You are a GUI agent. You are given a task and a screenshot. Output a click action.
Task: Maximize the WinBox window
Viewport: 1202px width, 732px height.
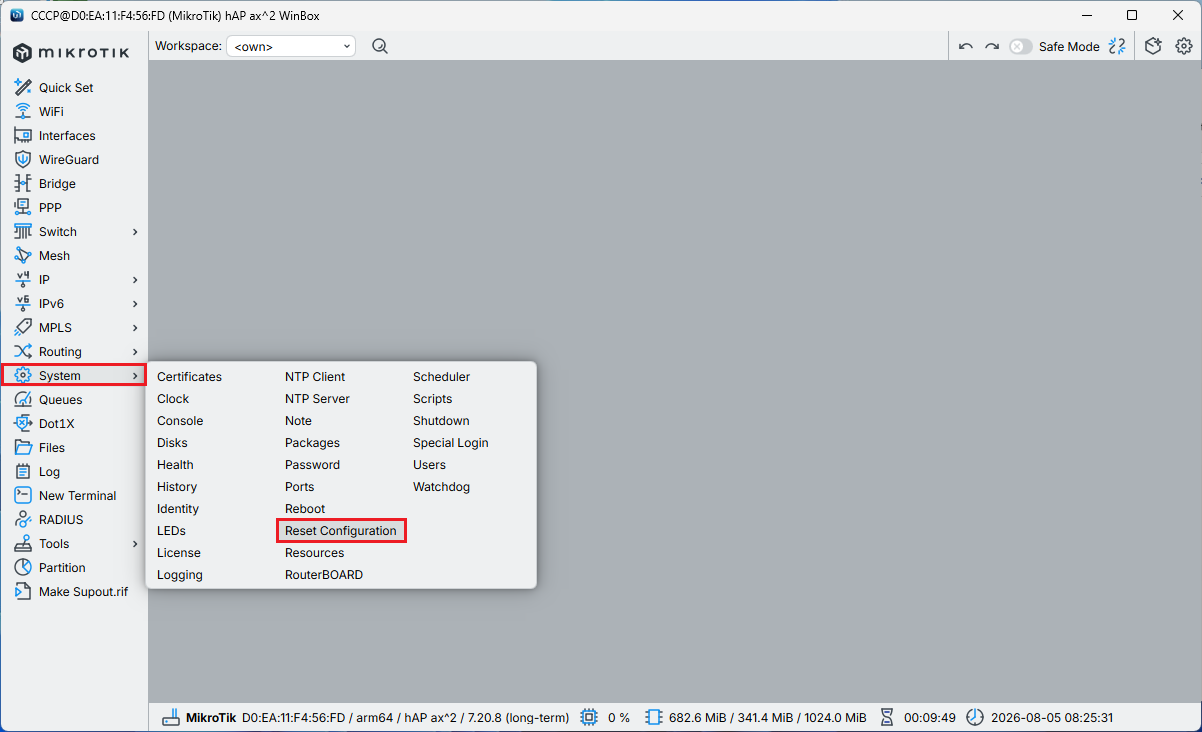click(1132, 15)
